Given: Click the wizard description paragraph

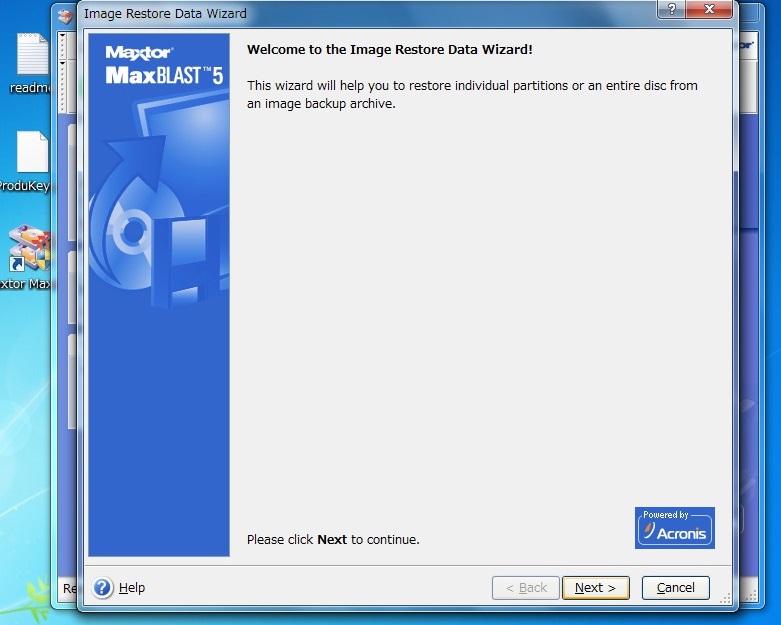Looking at the screenshot, I should point(472,94).
